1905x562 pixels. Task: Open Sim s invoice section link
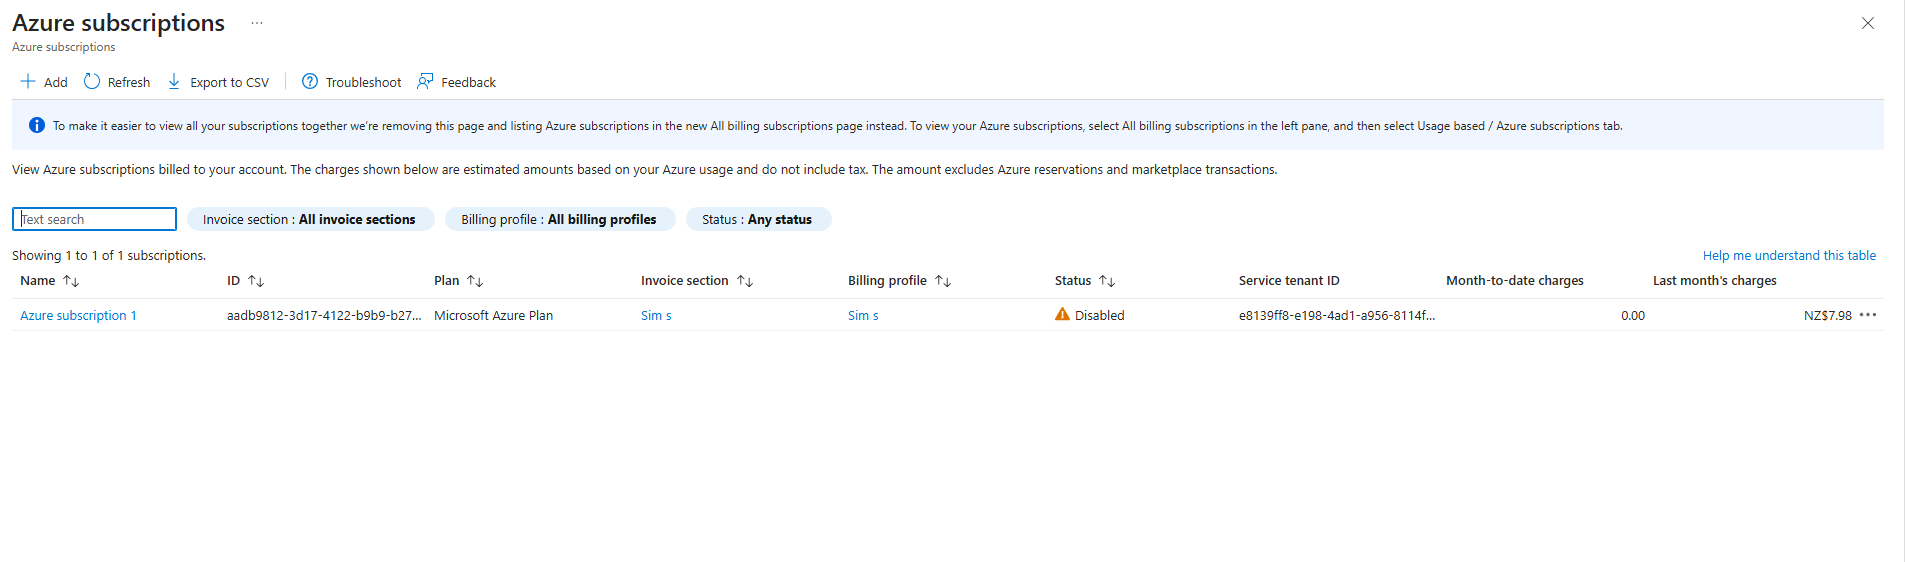tap(656, 315)
